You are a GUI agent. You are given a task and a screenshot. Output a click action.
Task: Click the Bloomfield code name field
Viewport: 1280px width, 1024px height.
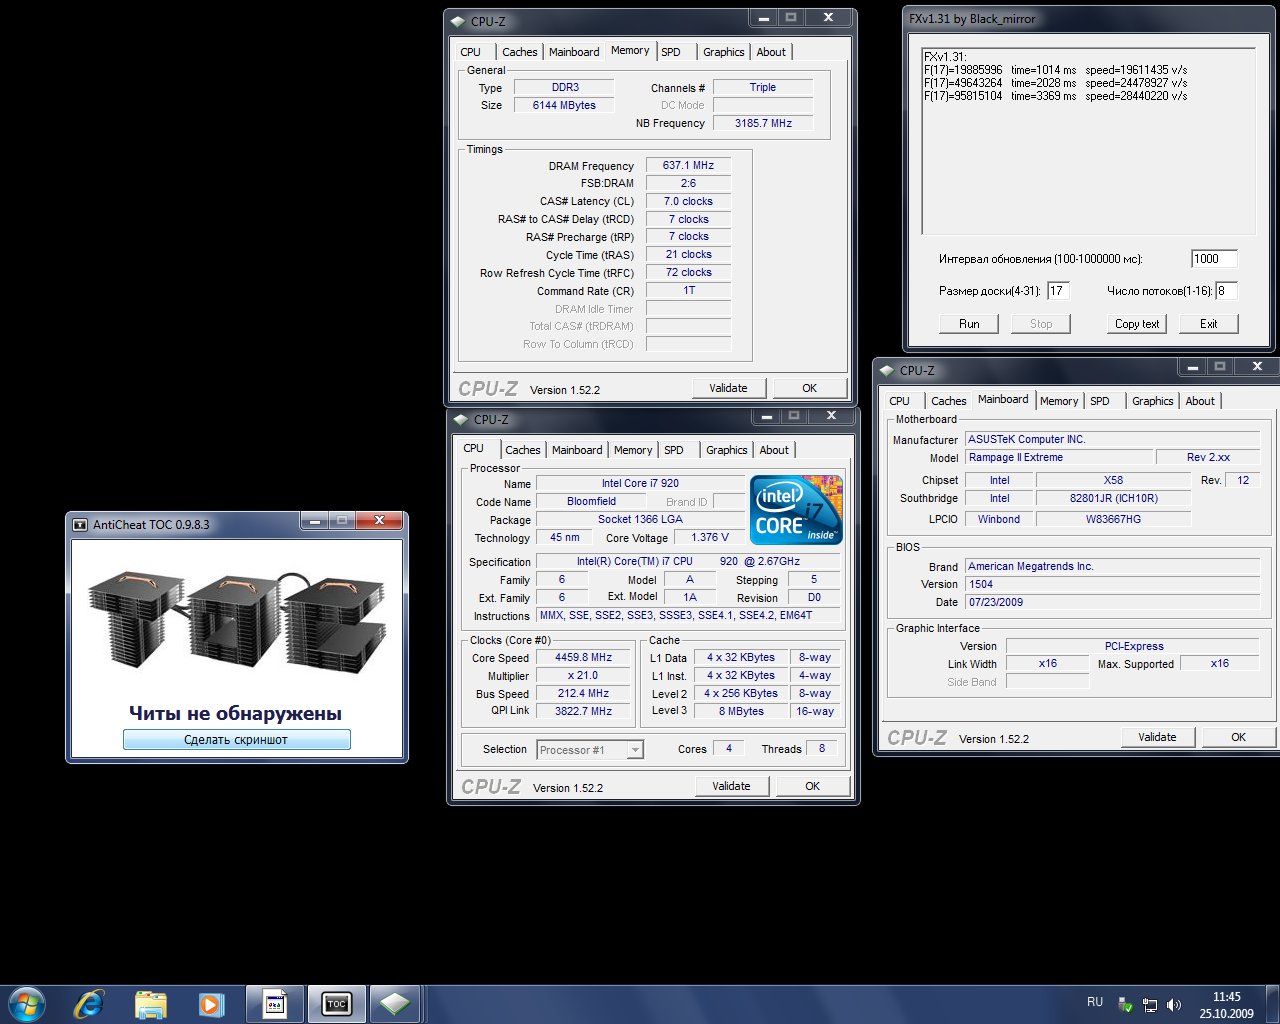[x=591, y=502]
